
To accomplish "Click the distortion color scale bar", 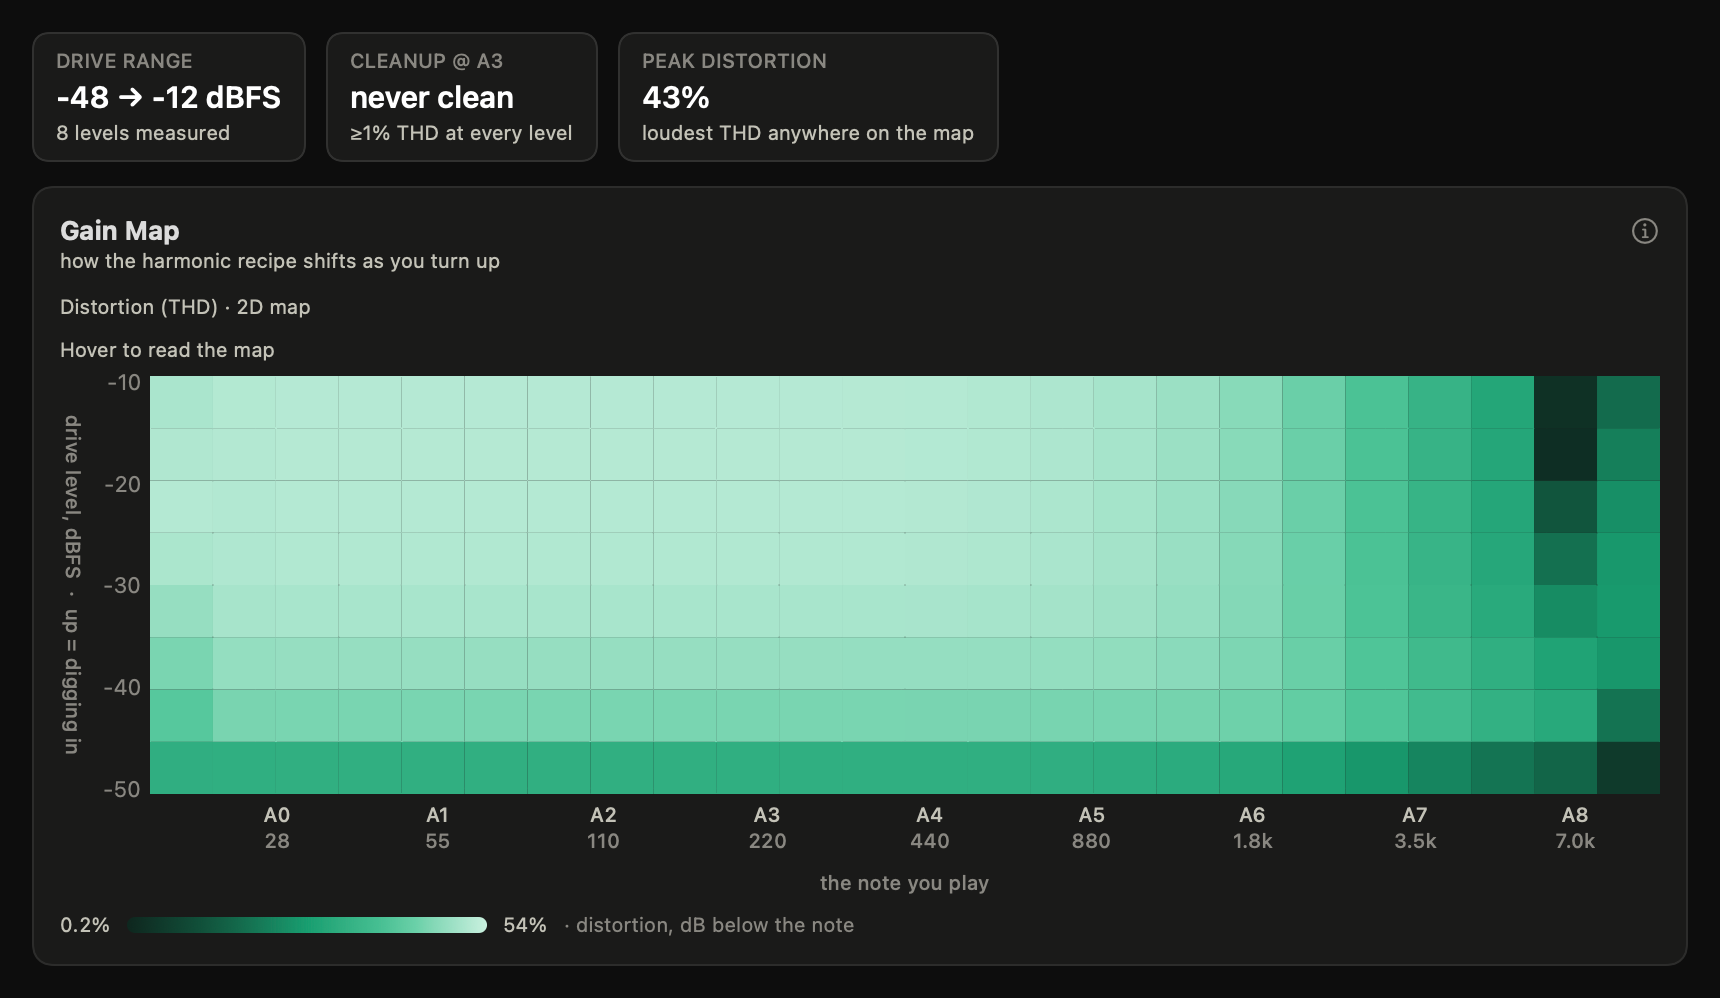I will [307, 925].
